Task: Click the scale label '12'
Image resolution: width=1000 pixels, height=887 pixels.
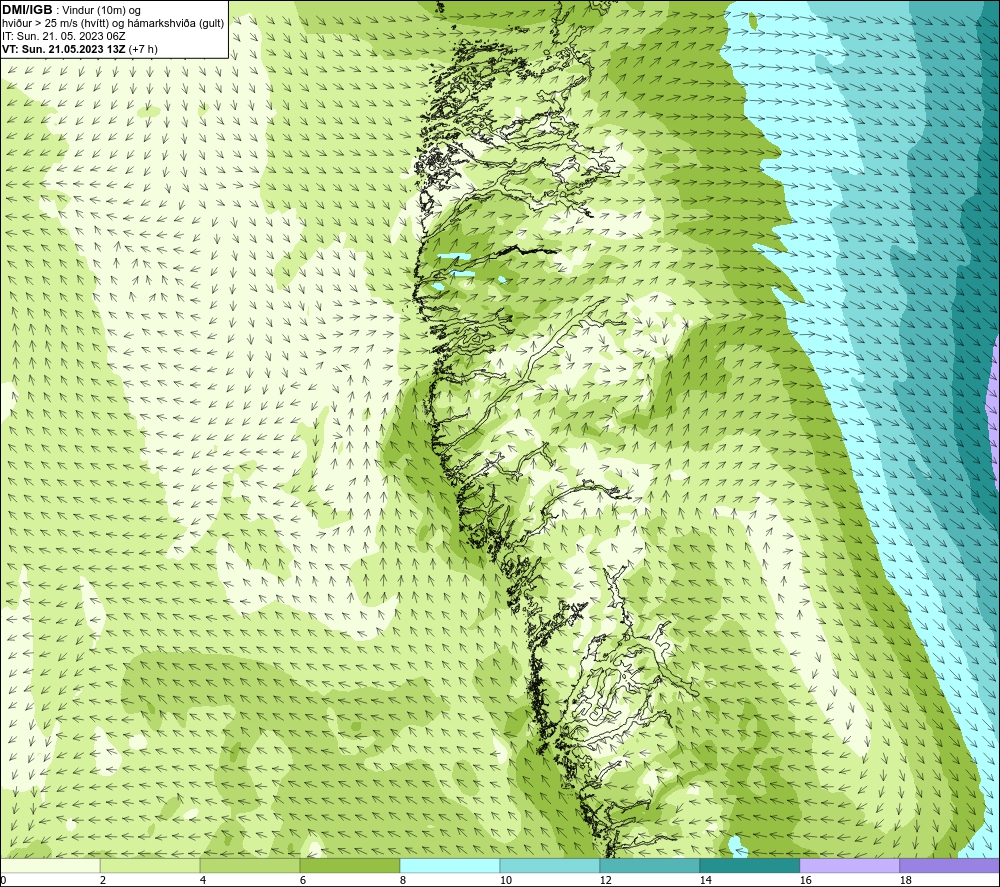Action: [605, 881]
